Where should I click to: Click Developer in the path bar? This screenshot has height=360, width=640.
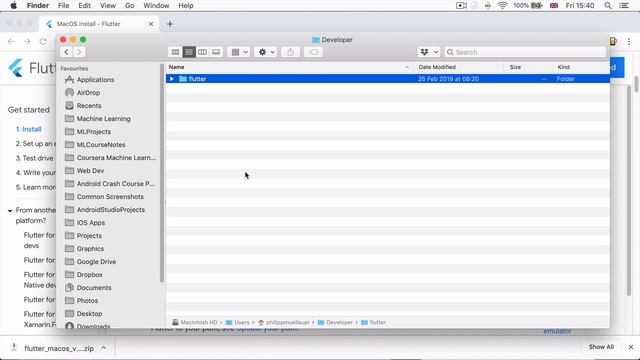335,322
